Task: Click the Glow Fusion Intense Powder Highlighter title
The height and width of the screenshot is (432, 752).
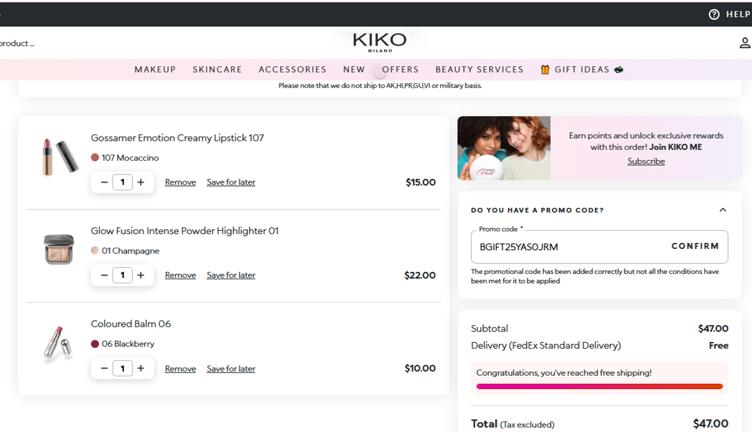Action: click(185, 231)
